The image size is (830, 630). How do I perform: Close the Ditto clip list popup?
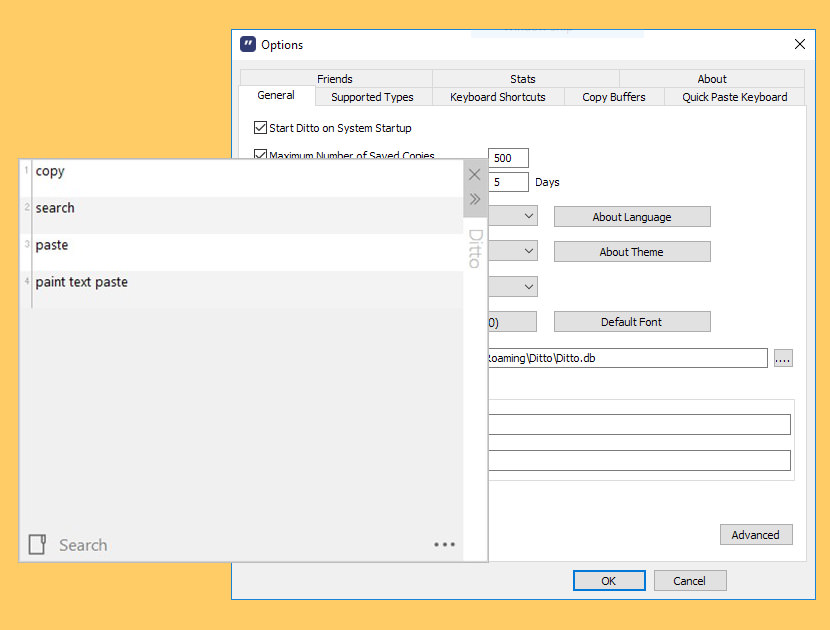[x=474, y=175]
